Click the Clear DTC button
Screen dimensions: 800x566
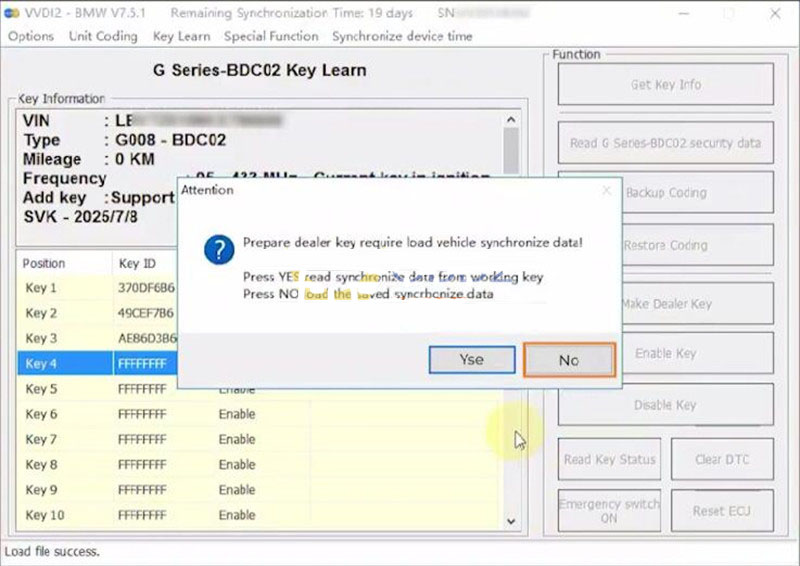[x=722, y=459]
